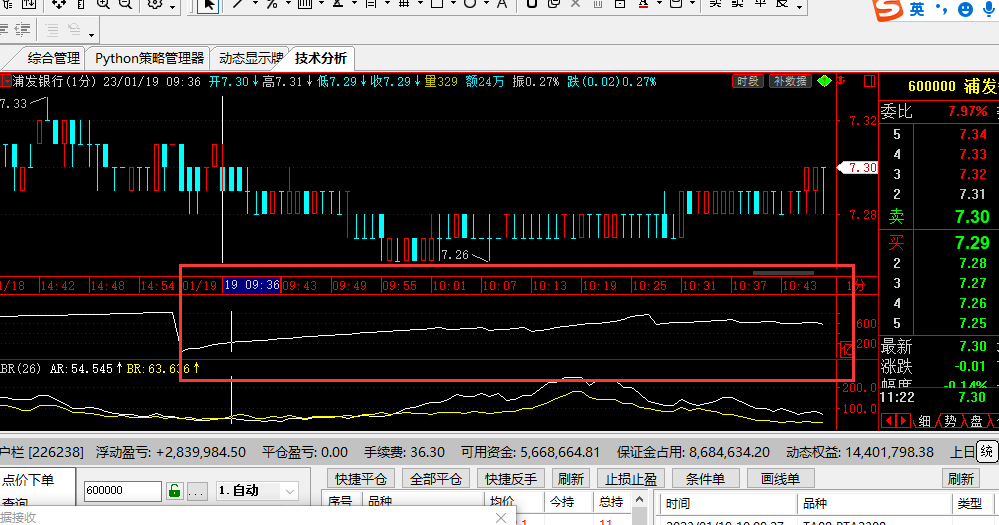The width and height of the screenshot is (999, 525).
Task: Click the red underlined A color icon
Action: click(643, 4)
